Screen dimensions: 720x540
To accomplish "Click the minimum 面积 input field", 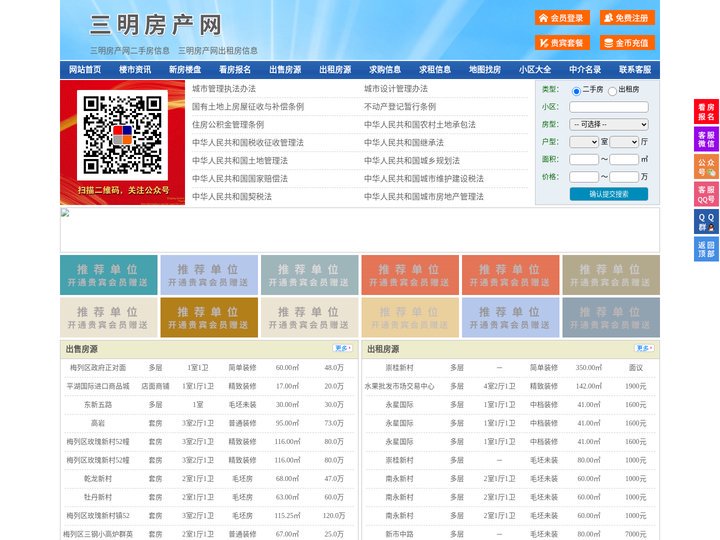I will pyautogui.click(x=584, y=159).
